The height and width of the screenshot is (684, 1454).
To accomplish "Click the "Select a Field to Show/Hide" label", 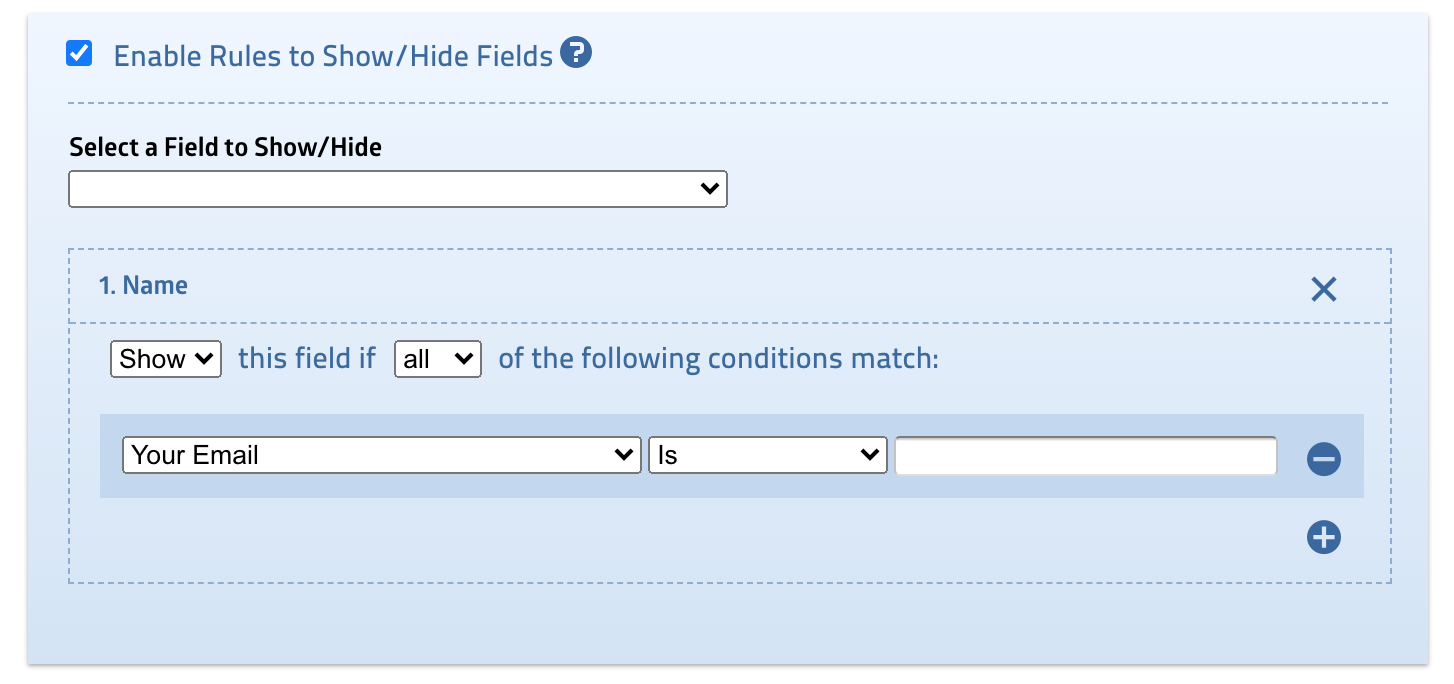I will [225, 148].
